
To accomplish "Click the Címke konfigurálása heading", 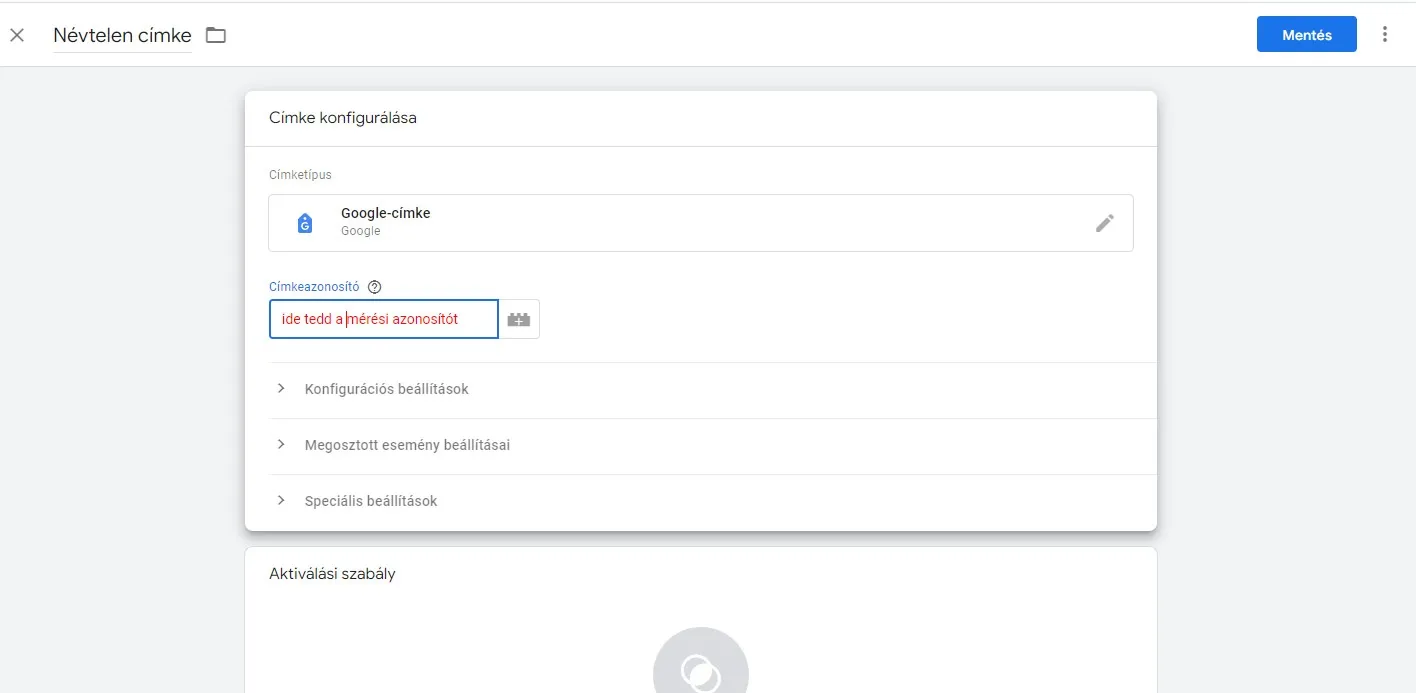I will pos(343,118).
